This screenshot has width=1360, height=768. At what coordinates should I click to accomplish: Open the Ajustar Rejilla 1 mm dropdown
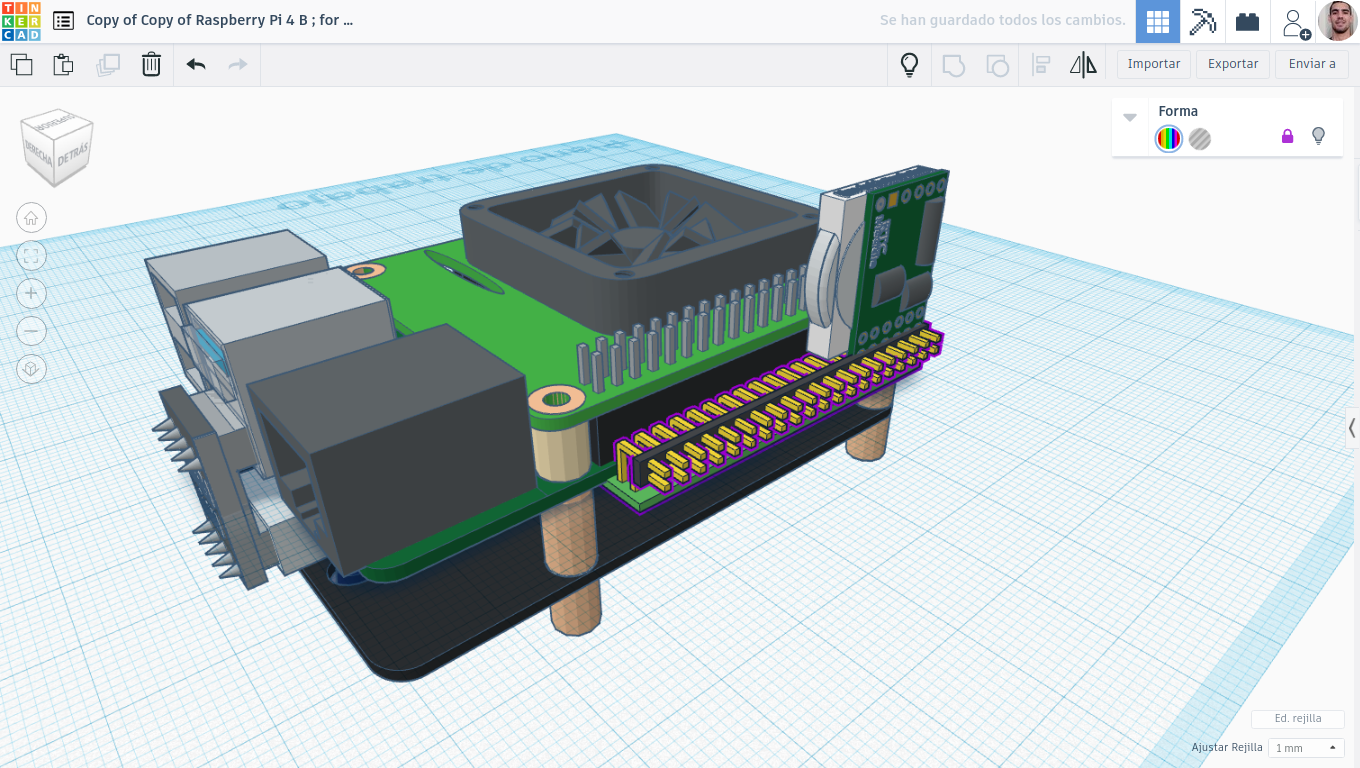pyautogui.click(x=1306, y=748)
